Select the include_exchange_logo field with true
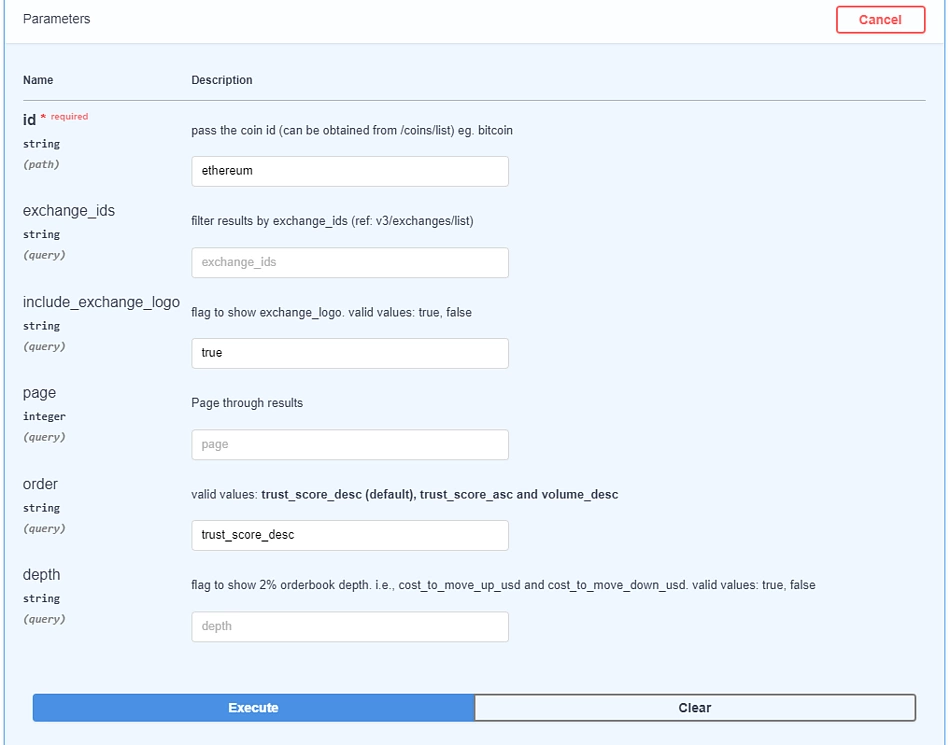Screen dimensions: 950x745 click(x=350, y=353)
